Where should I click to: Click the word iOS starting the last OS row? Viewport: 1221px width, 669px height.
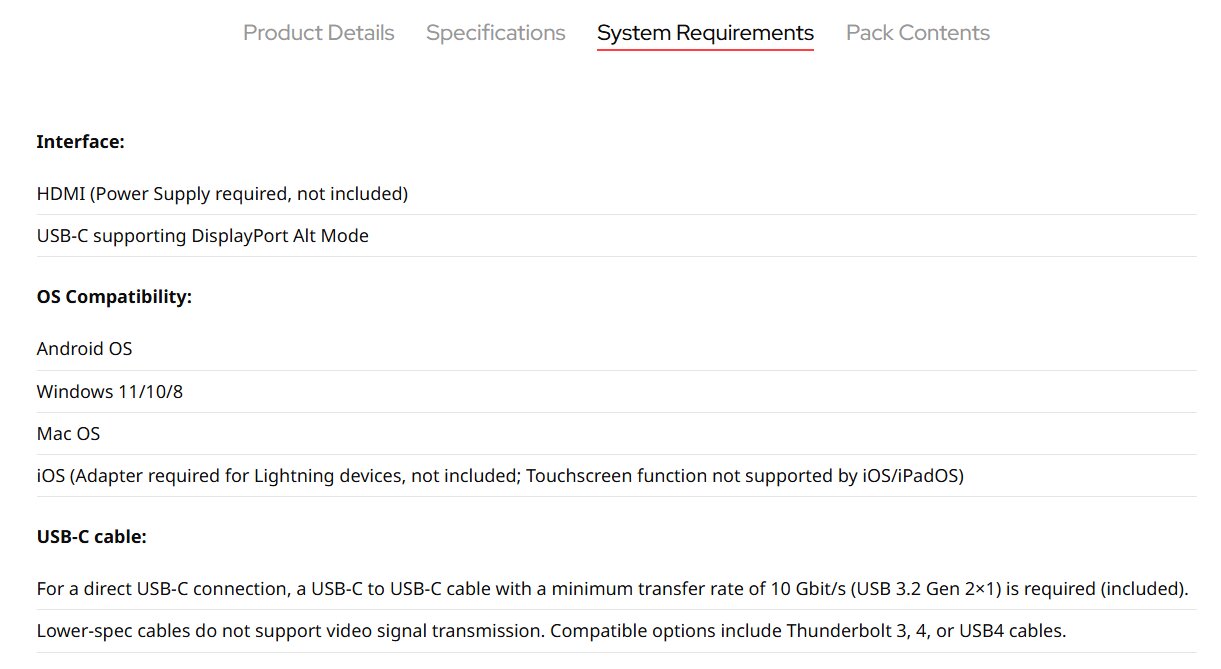point(50,476)
